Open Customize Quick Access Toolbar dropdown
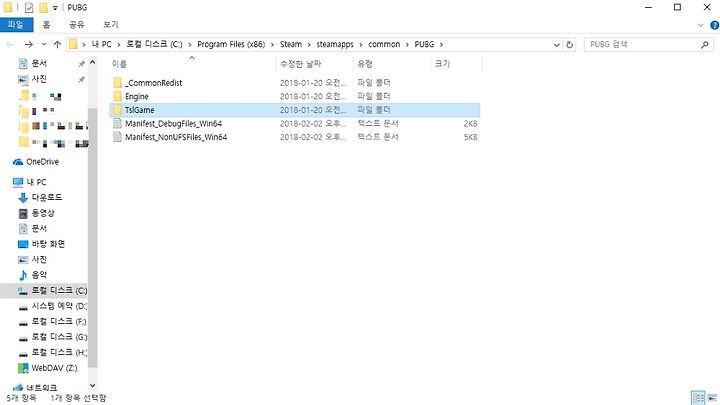Viewport: 720px width, 405px height. pyautogui.click(x=55, y=8)
